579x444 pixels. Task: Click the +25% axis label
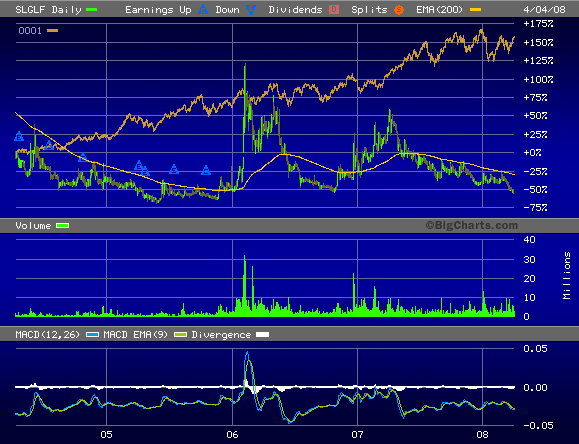(536, 134)
